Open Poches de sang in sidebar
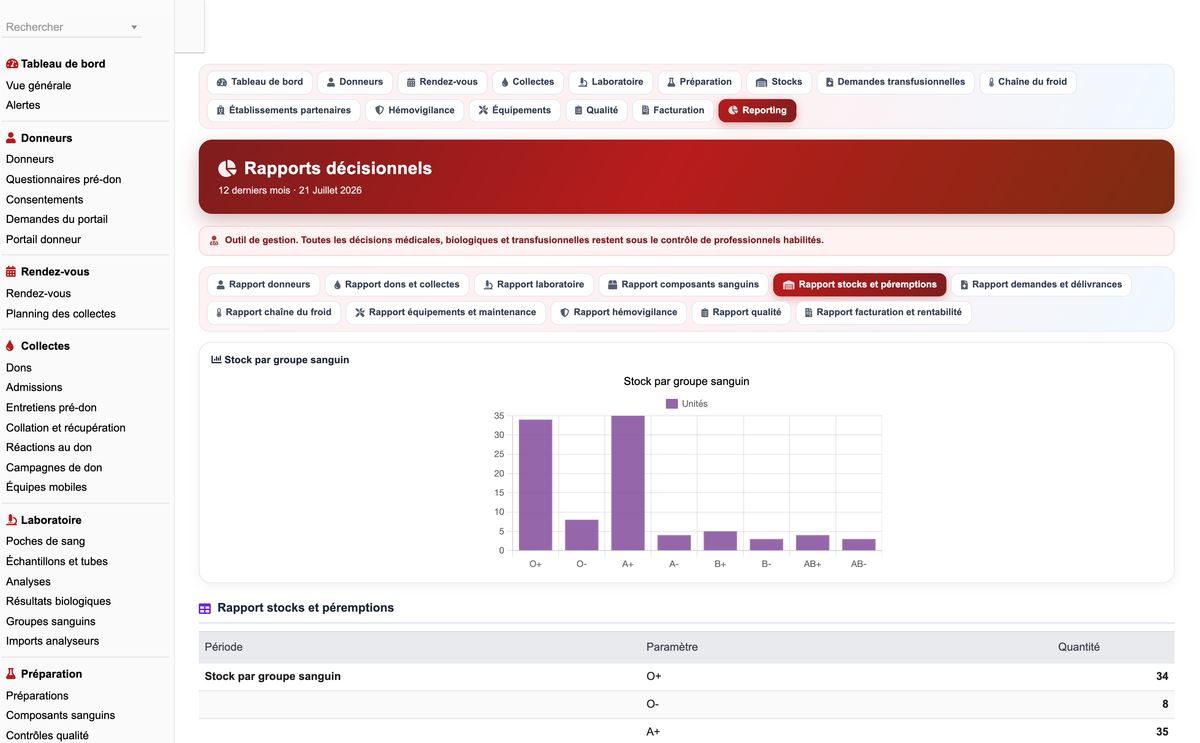Image resolution: width=1200 pixels, height=743 pixels. pos(46,542)
